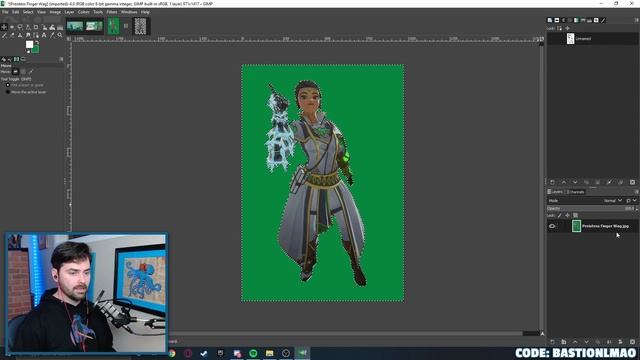Open the File menu
The image size is (640, 360).
pos(5,12)
